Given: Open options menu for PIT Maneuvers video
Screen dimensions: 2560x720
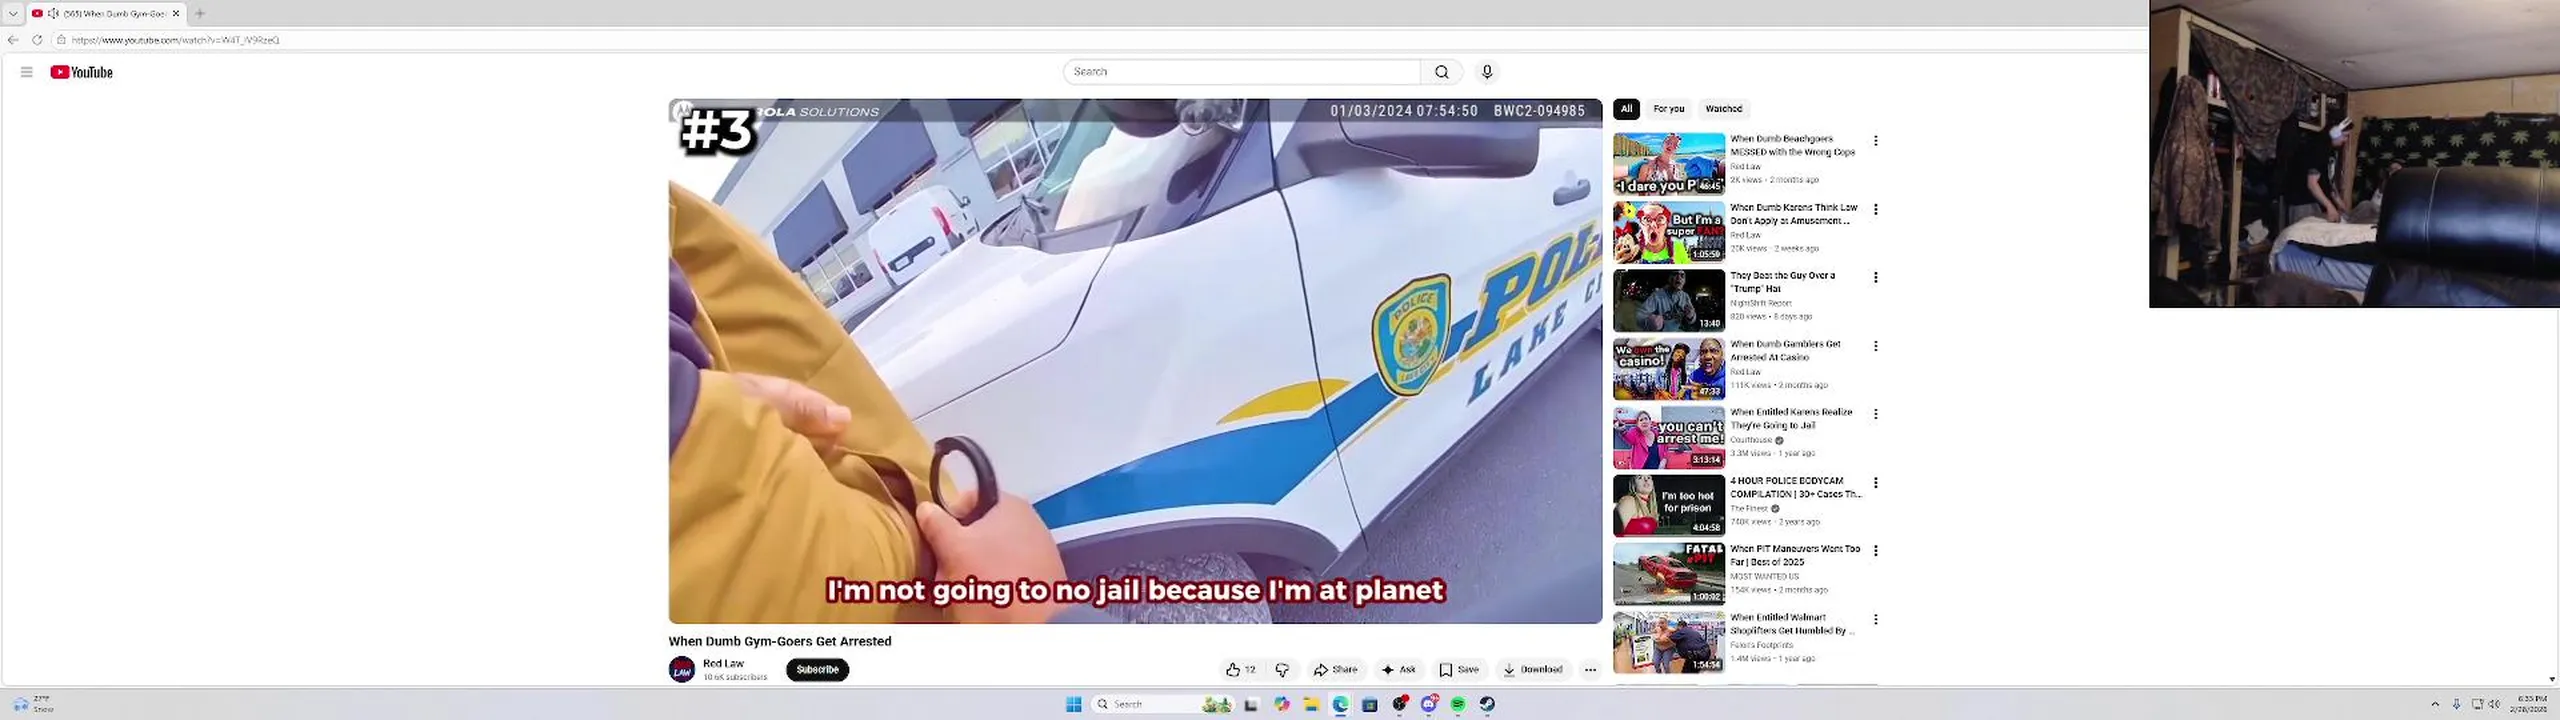Looking at the screenshot, I should pos(1876,551).
